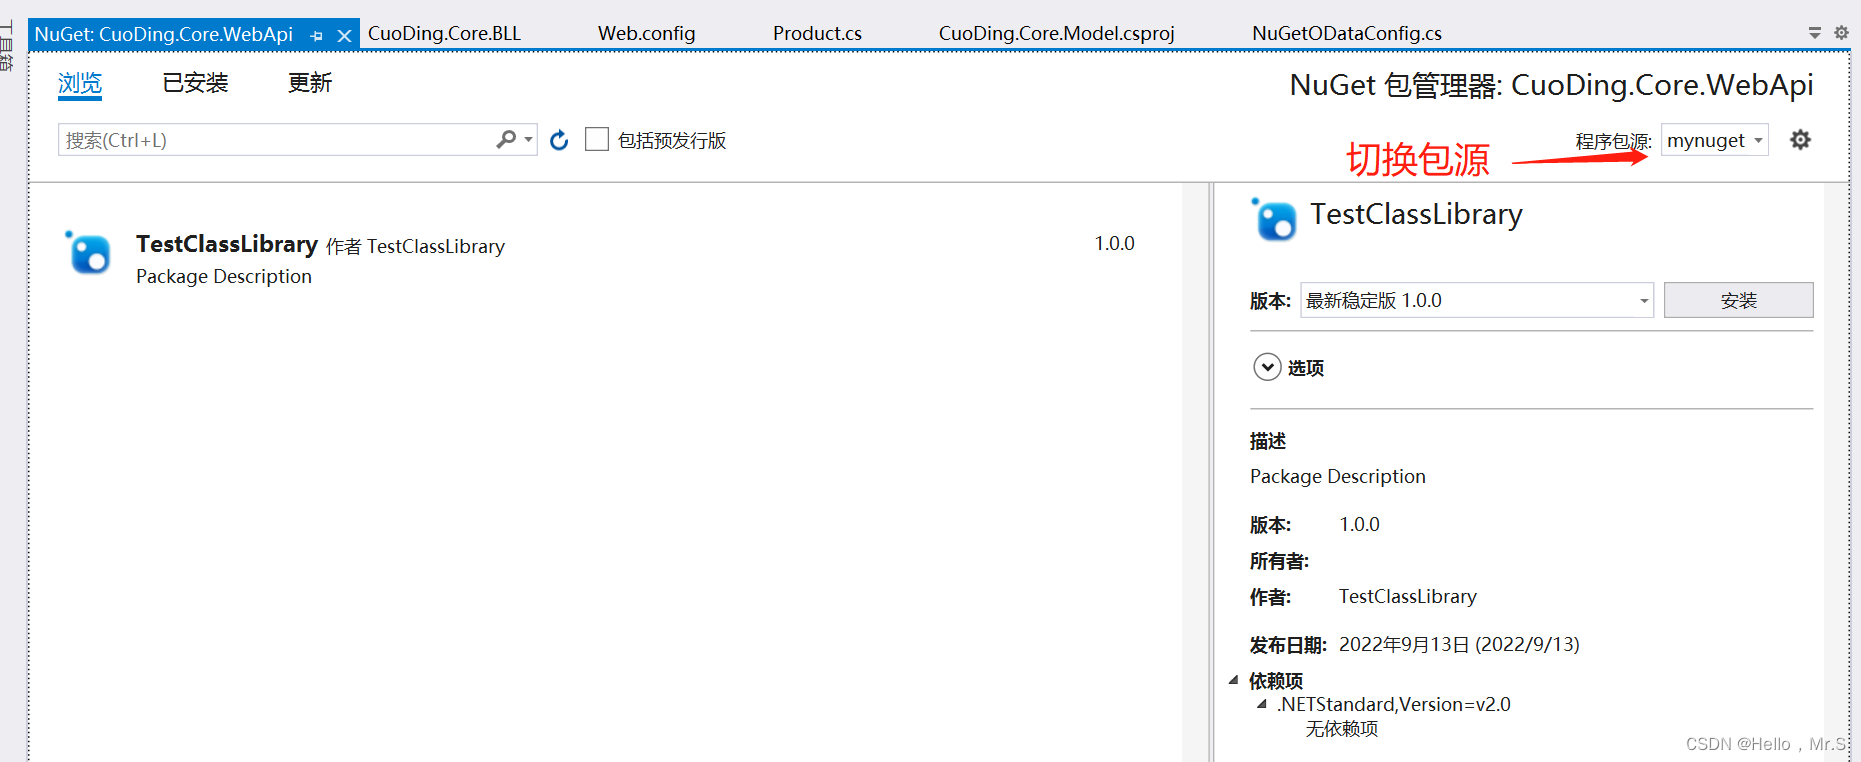Screen dimensions: 1861x762
Task: Select the 更新 (Updates) tab
Action: point(310,83)
